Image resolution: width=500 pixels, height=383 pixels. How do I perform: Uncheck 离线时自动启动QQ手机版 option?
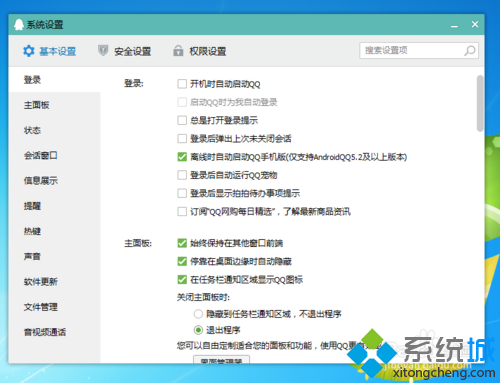(182, 157)
